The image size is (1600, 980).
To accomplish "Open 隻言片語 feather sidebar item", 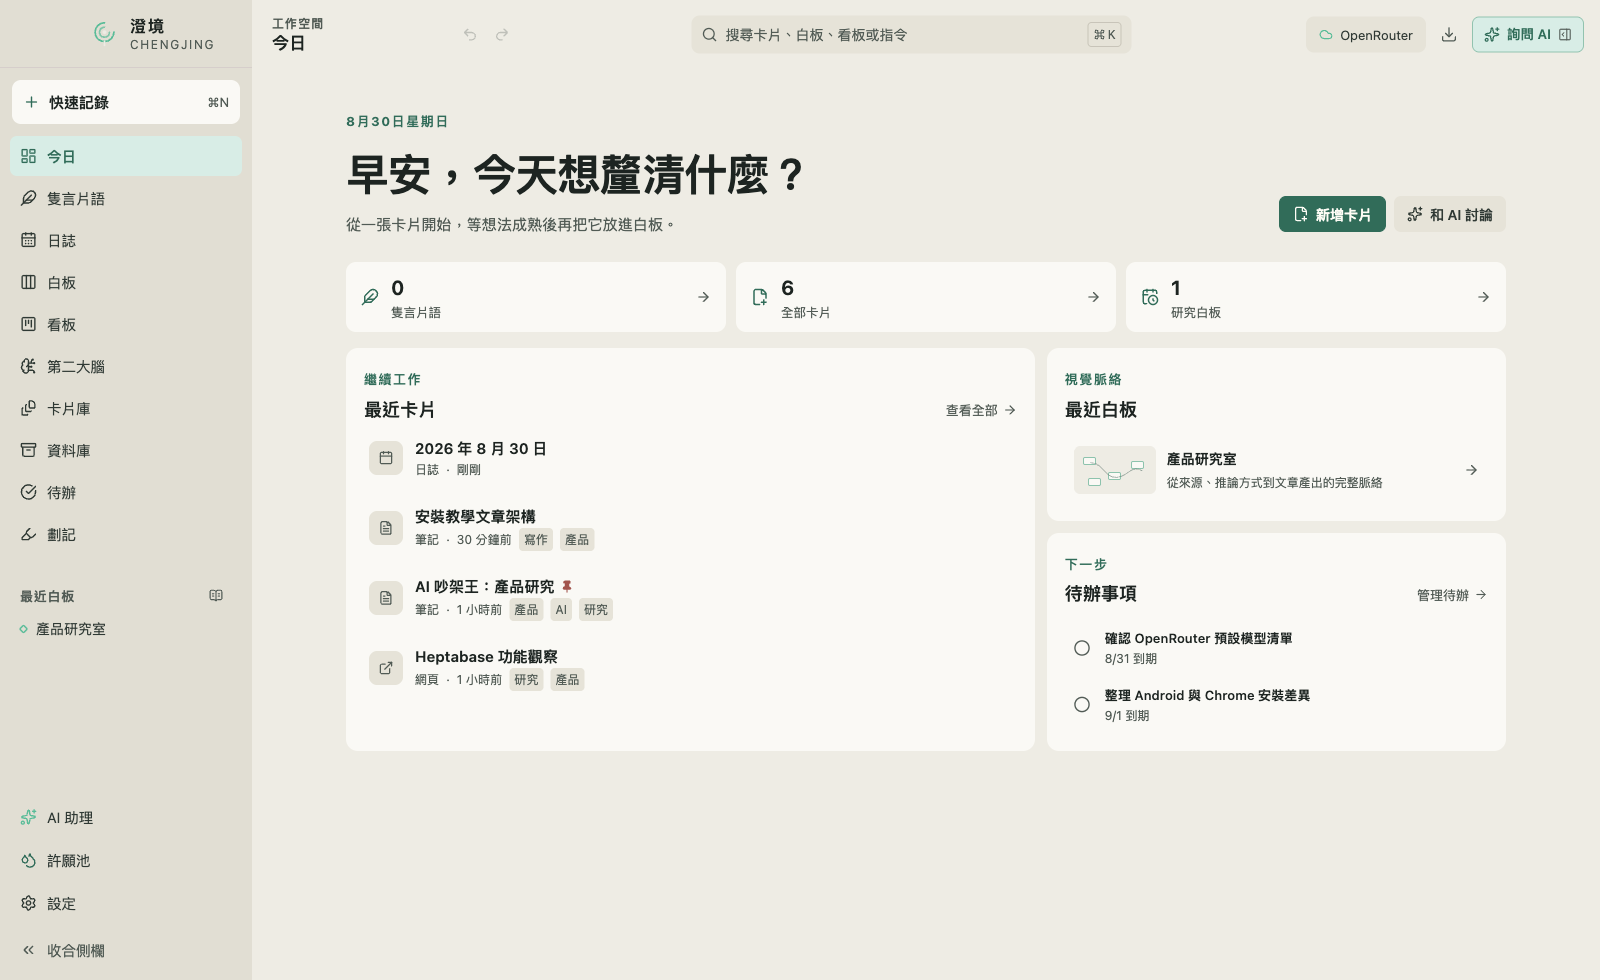I will [x=126, y=199].
